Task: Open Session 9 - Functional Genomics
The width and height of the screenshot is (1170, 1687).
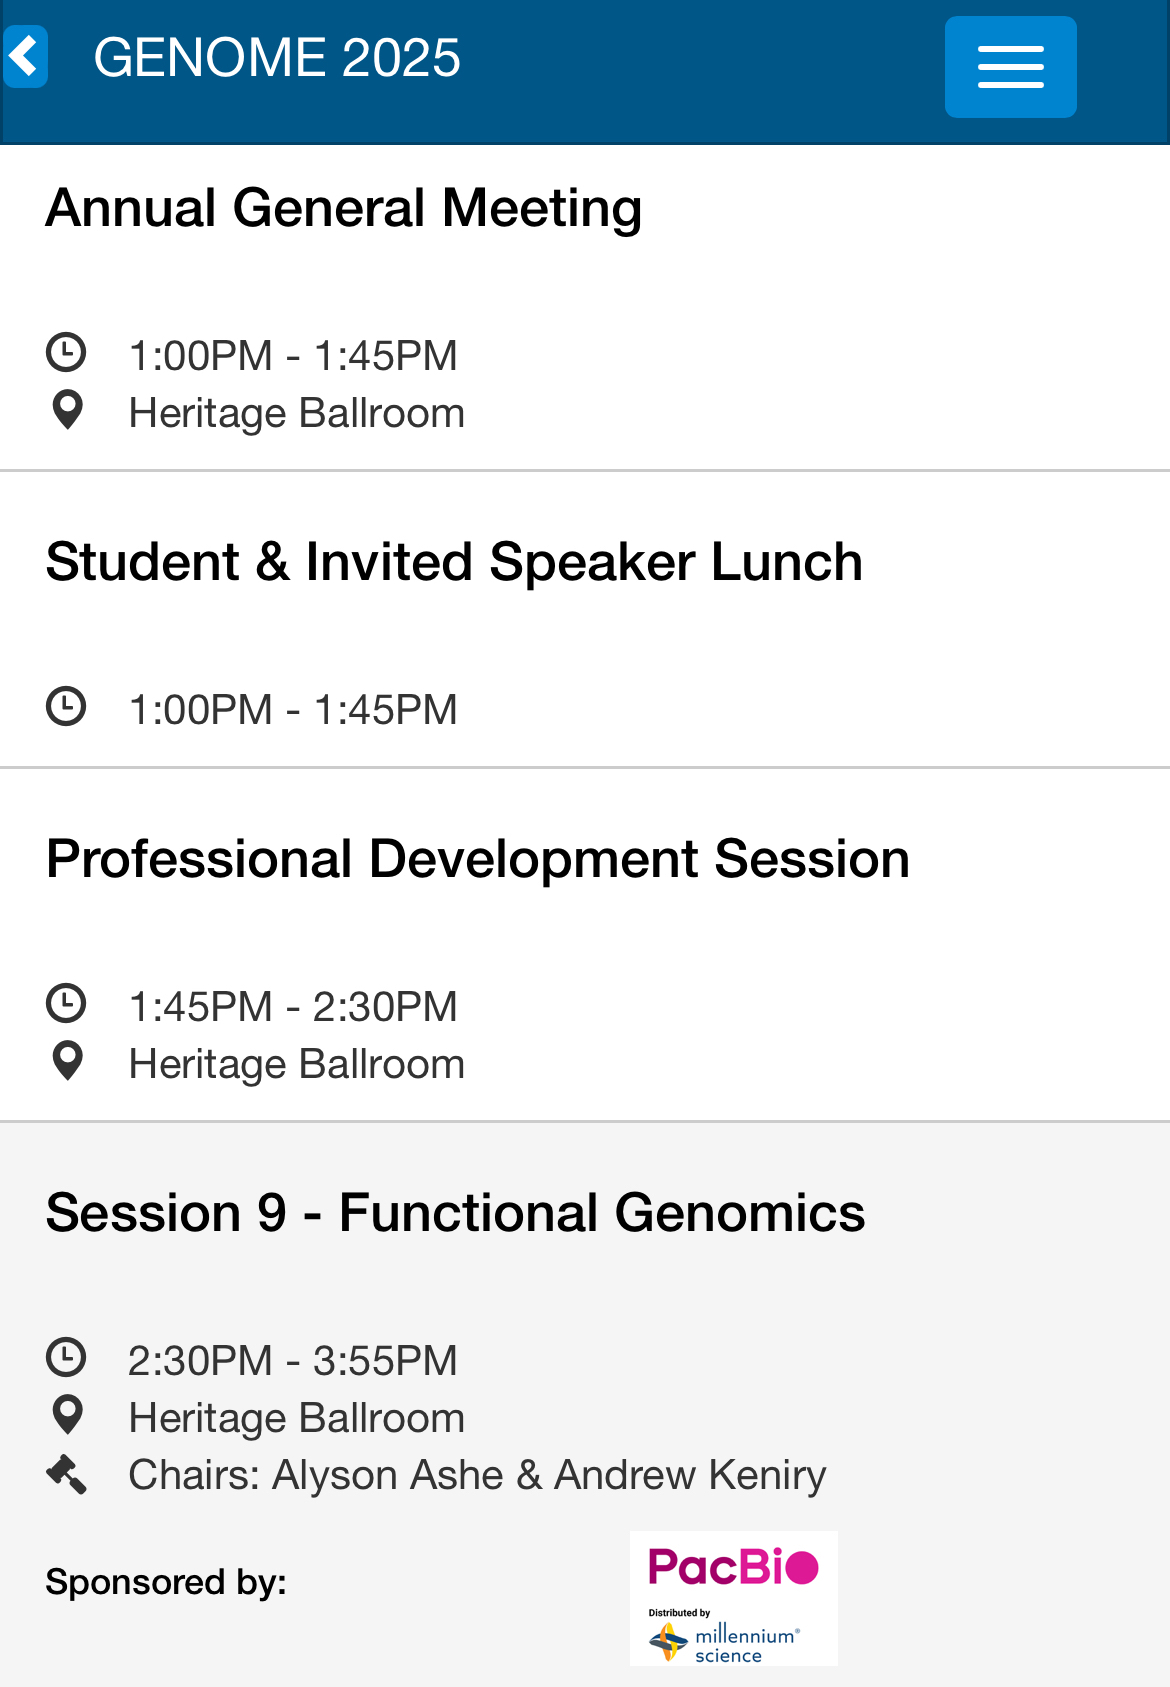Action: click(455, 1213)
